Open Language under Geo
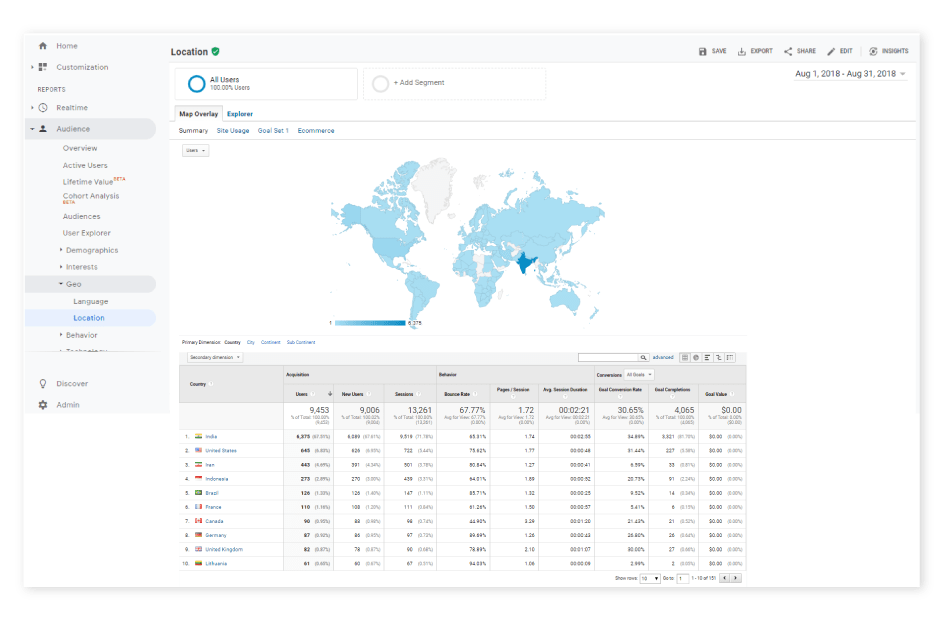 point(91,301)
